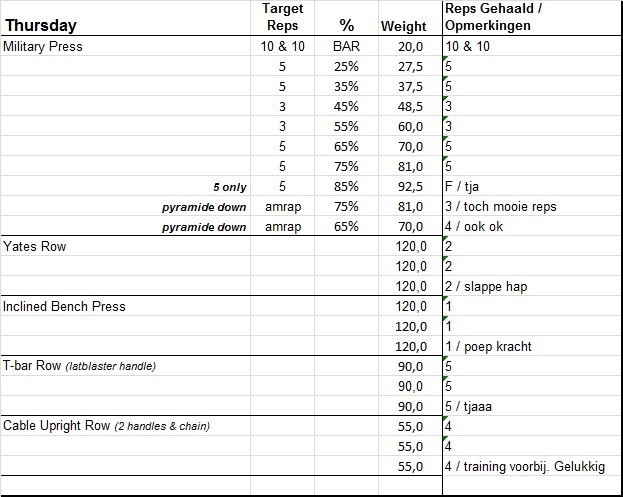623x497 pixels.
Task: Select the '1 / poep kracht' cell
Action: coord(488,346)
